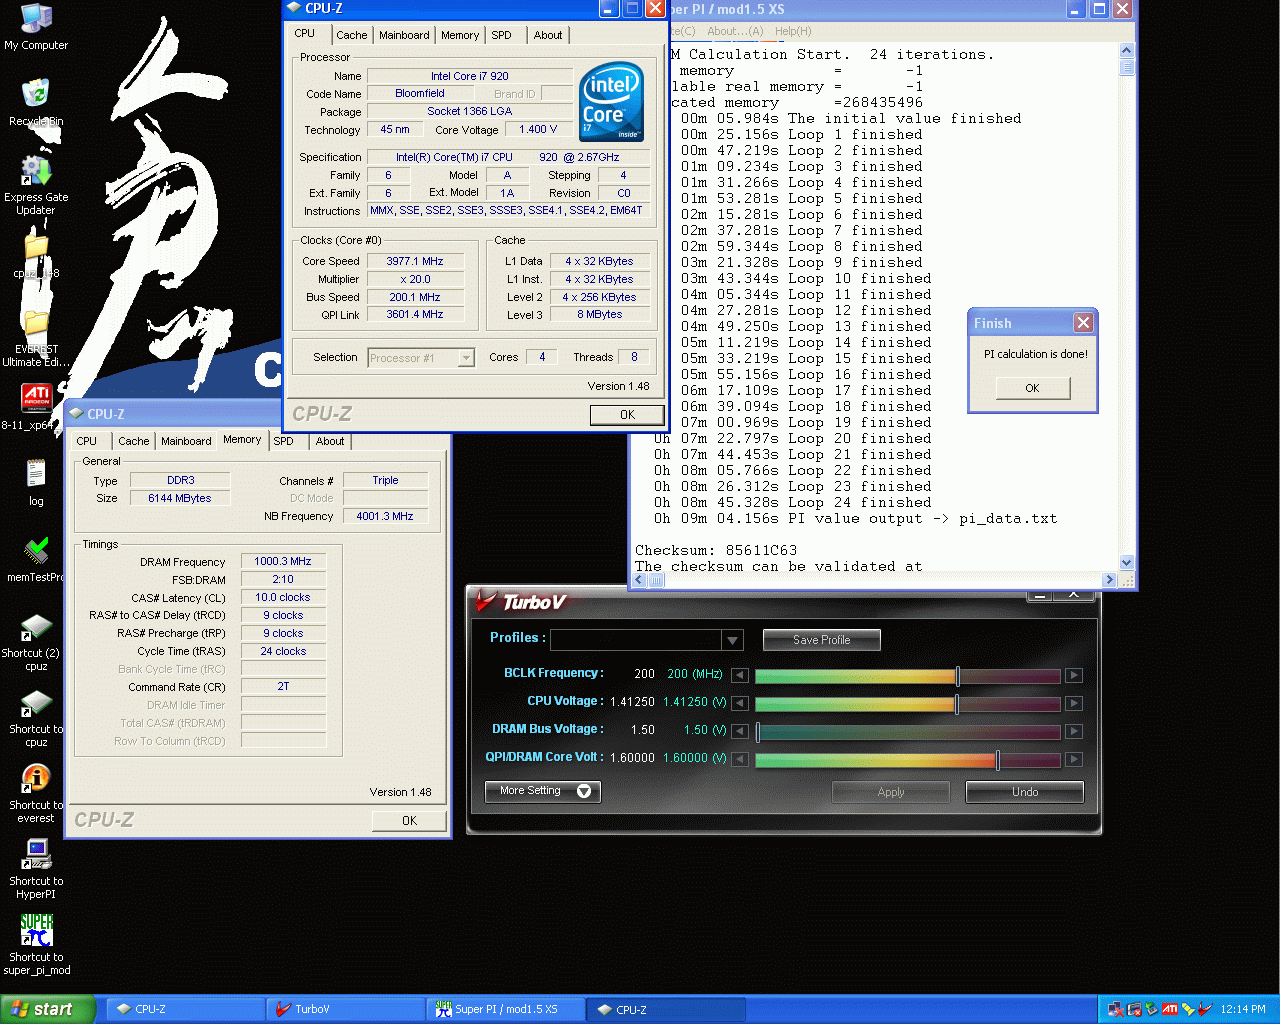Decrease QPI/DRAM Core Volt with the left arrow

click(740, 759)
